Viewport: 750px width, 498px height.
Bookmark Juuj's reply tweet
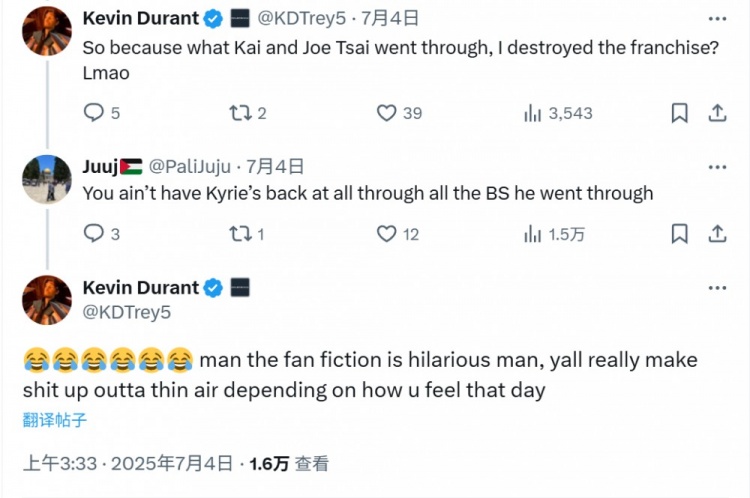(x=679, y=233)
